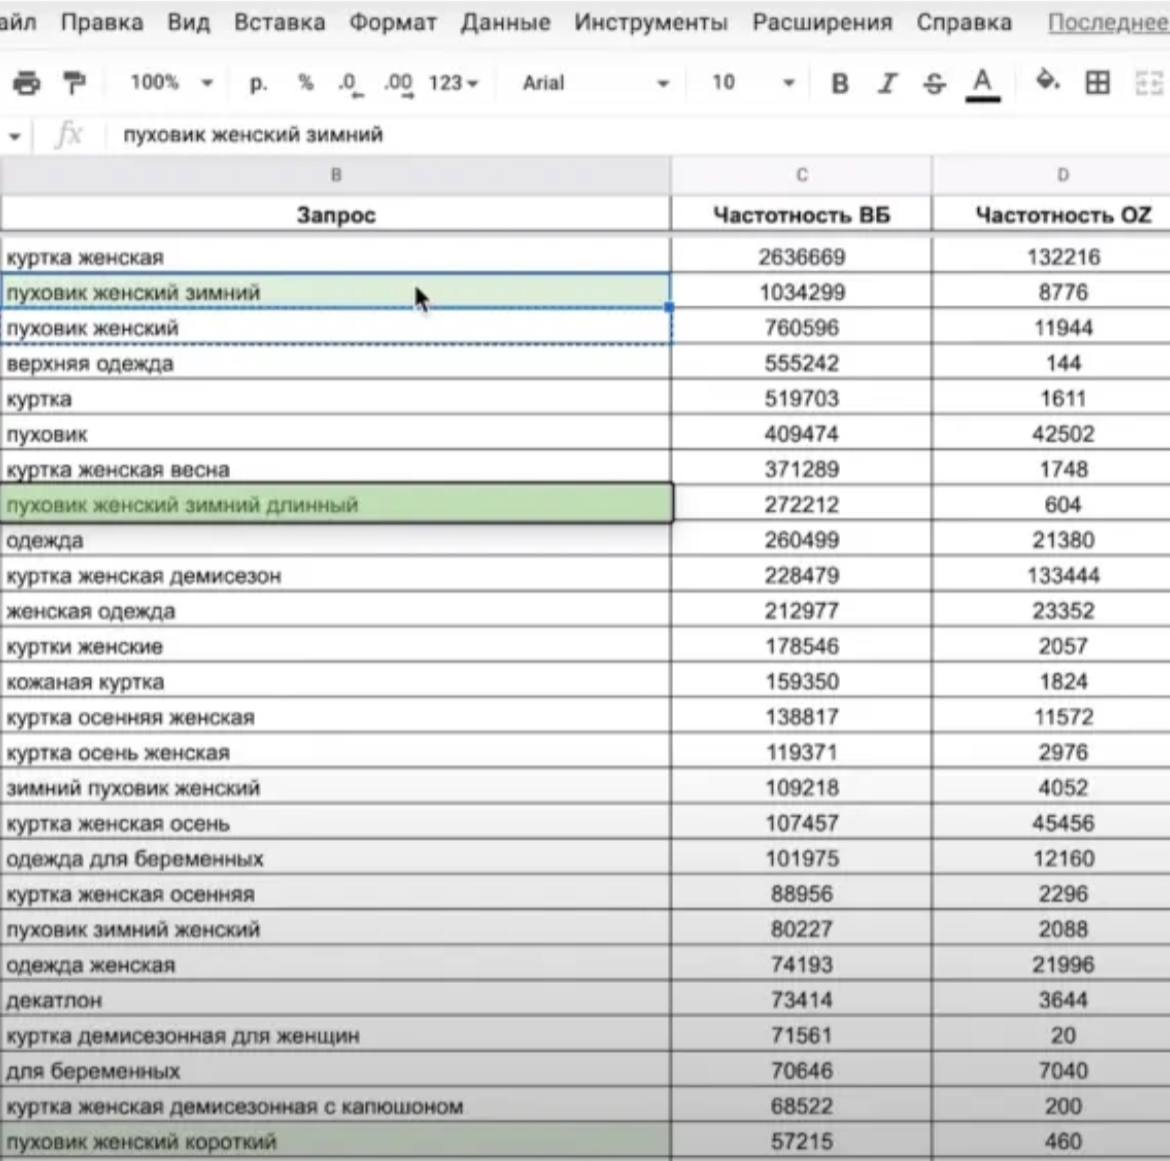Toggle Strikethrough formatting
Viewport: 1170px width, 1161px height.
(x=934, y=84)
